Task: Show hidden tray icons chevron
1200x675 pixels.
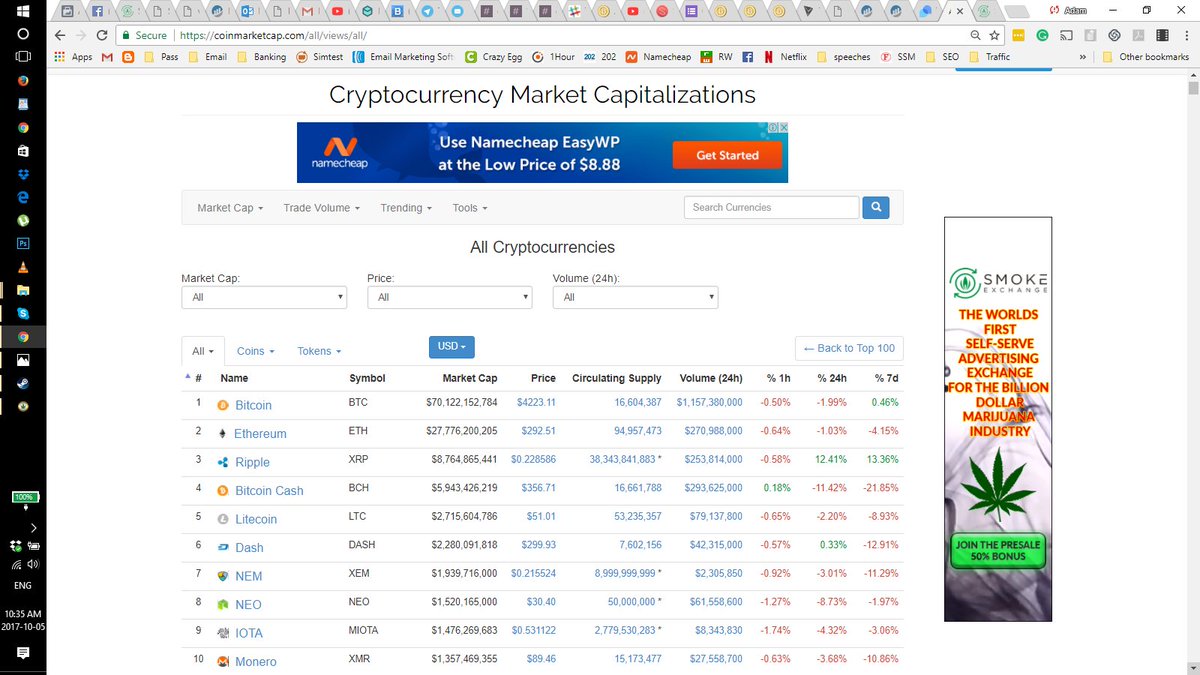Action: pyautogui.click(x=33, y=527)
